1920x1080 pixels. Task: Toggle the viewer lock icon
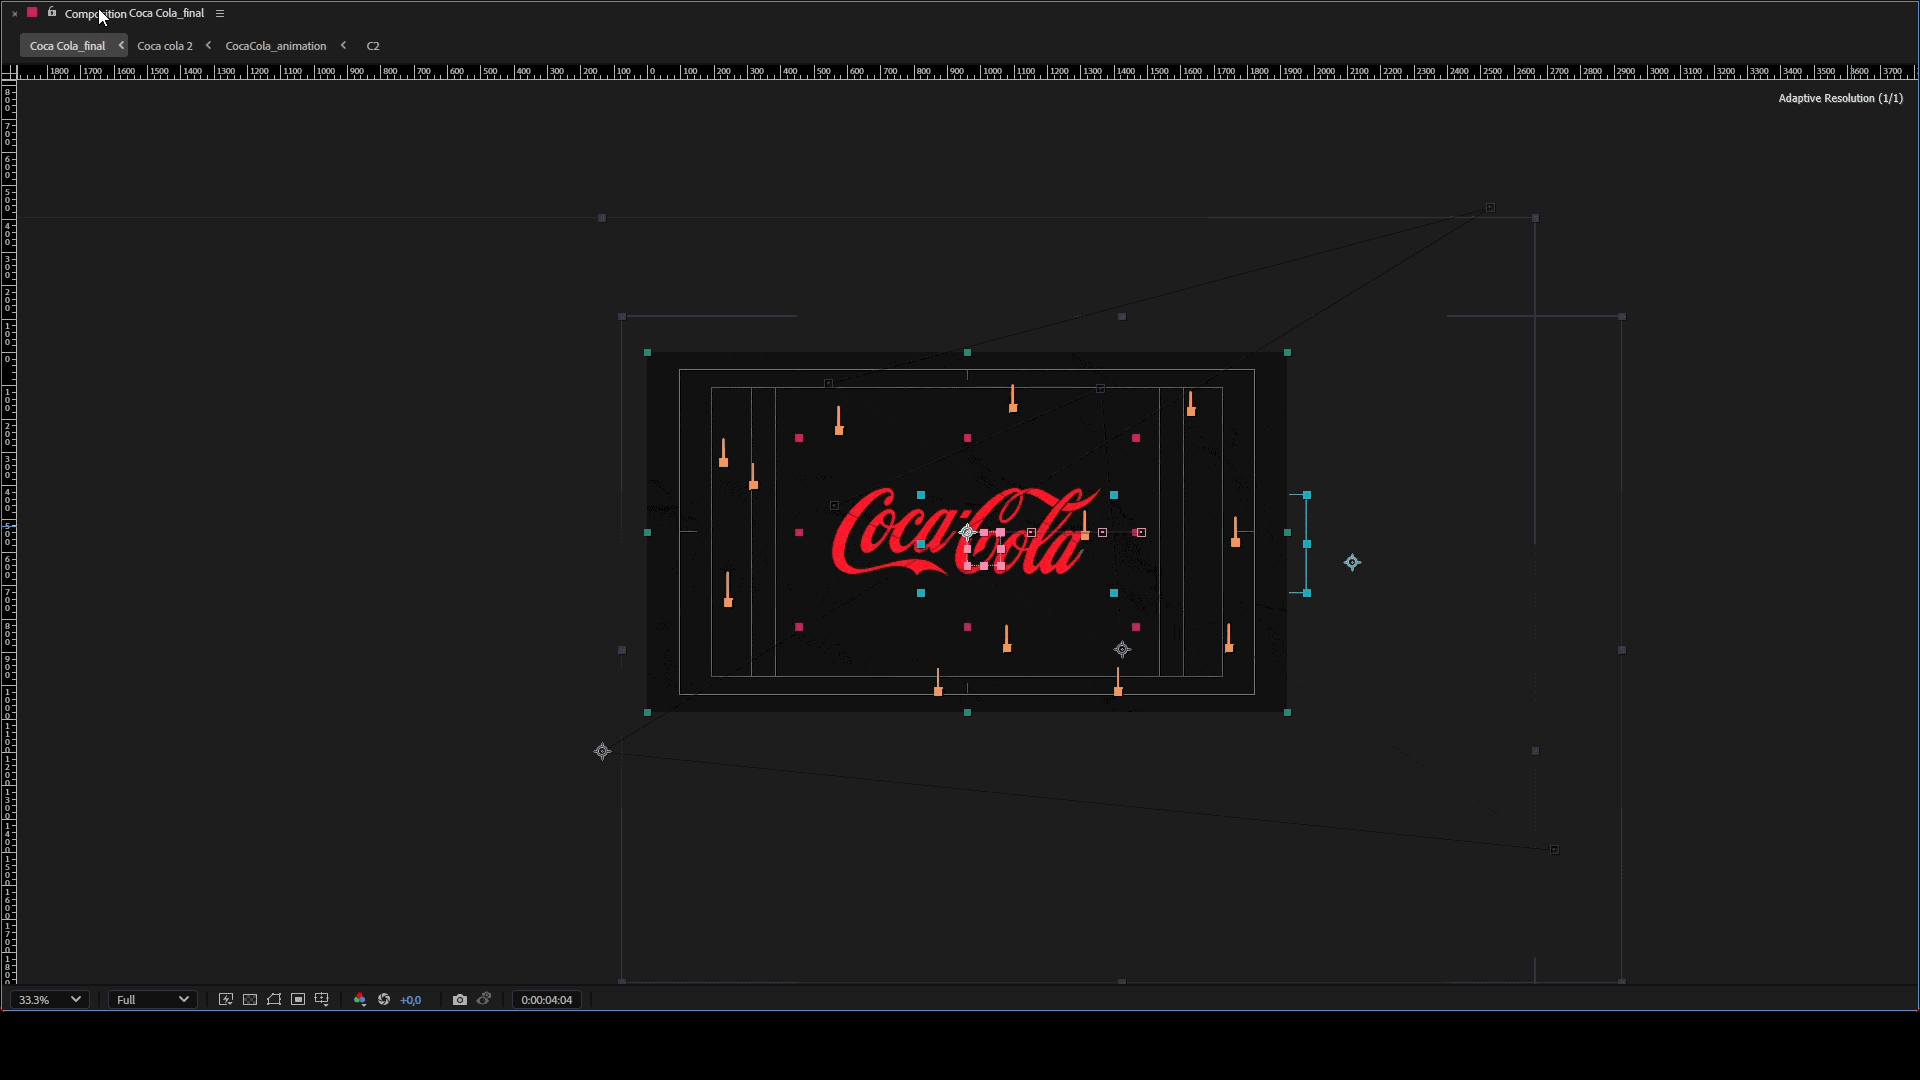(52, 12)
